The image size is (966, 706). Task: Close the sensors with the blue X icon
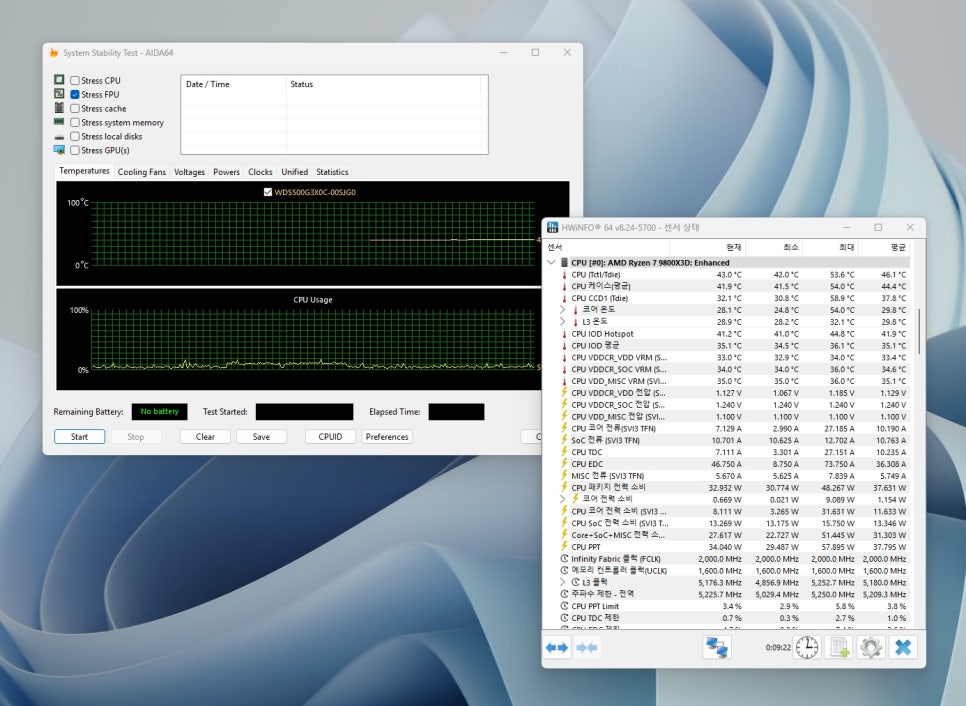903,648
